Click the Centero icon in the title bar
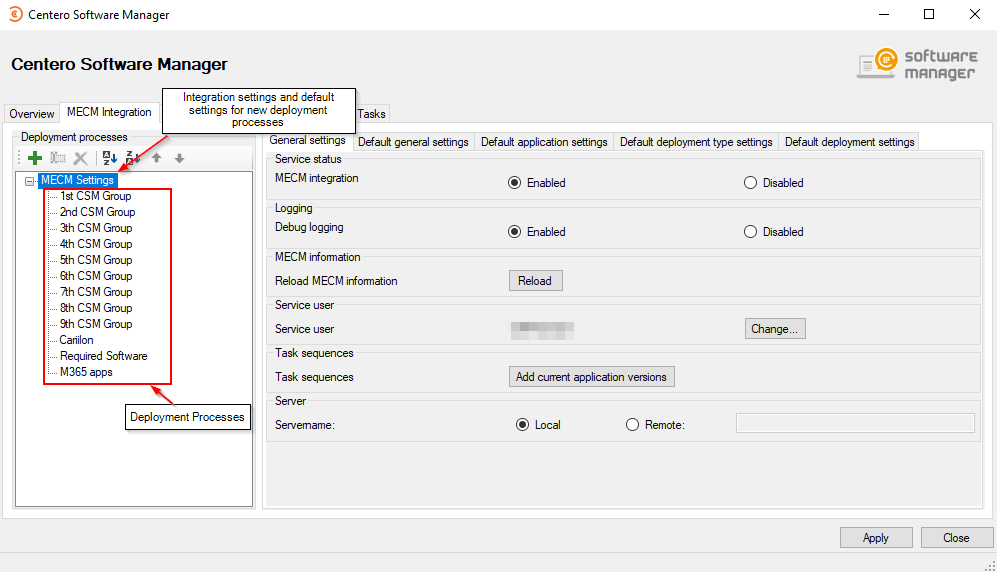Screen dimensions: 997x572 point(15,14)
